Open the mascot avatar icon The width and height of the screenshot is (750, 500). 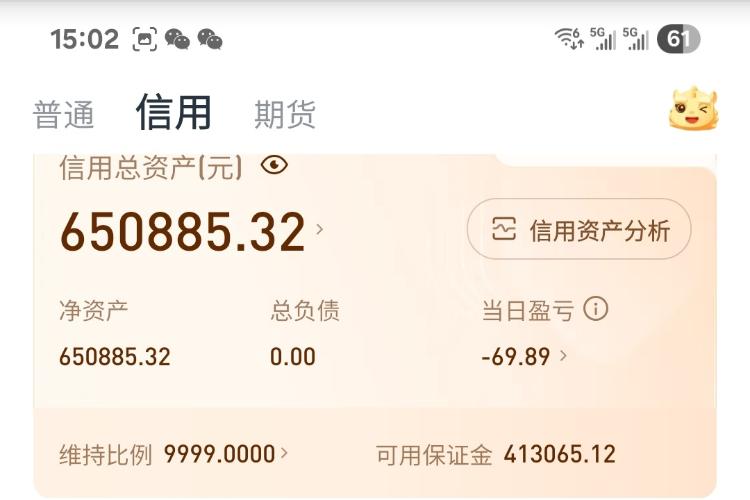[x=693, y=108]
